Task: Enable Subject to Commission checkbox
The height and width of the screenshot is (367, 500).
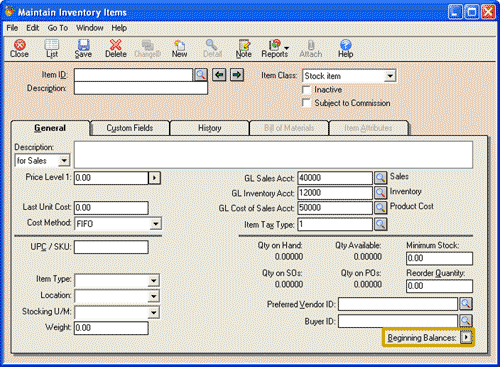Action: (306, 103)
